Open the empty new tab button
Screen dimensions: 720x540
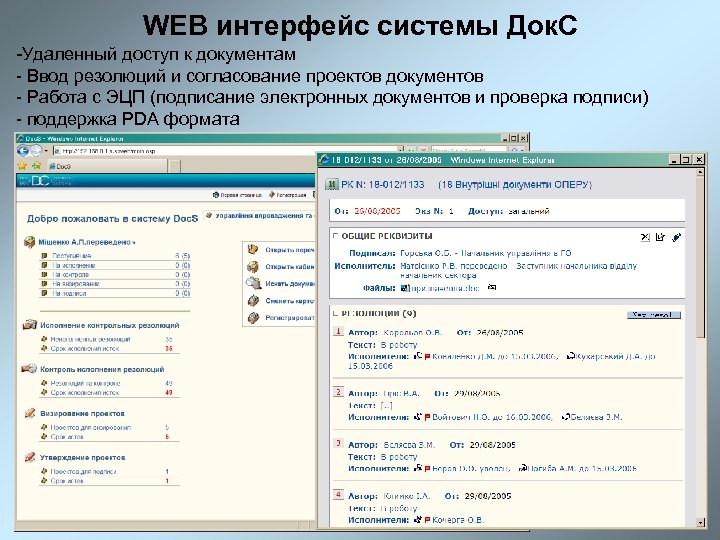click(174, 166)
